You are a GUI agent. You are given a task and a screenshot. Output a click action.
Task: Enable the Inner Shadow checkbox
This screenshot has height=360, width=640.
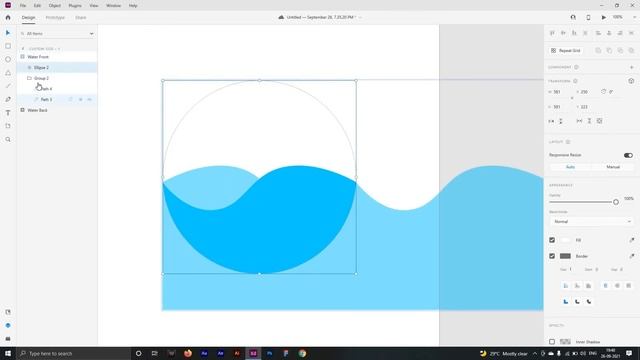pos(552,342)
